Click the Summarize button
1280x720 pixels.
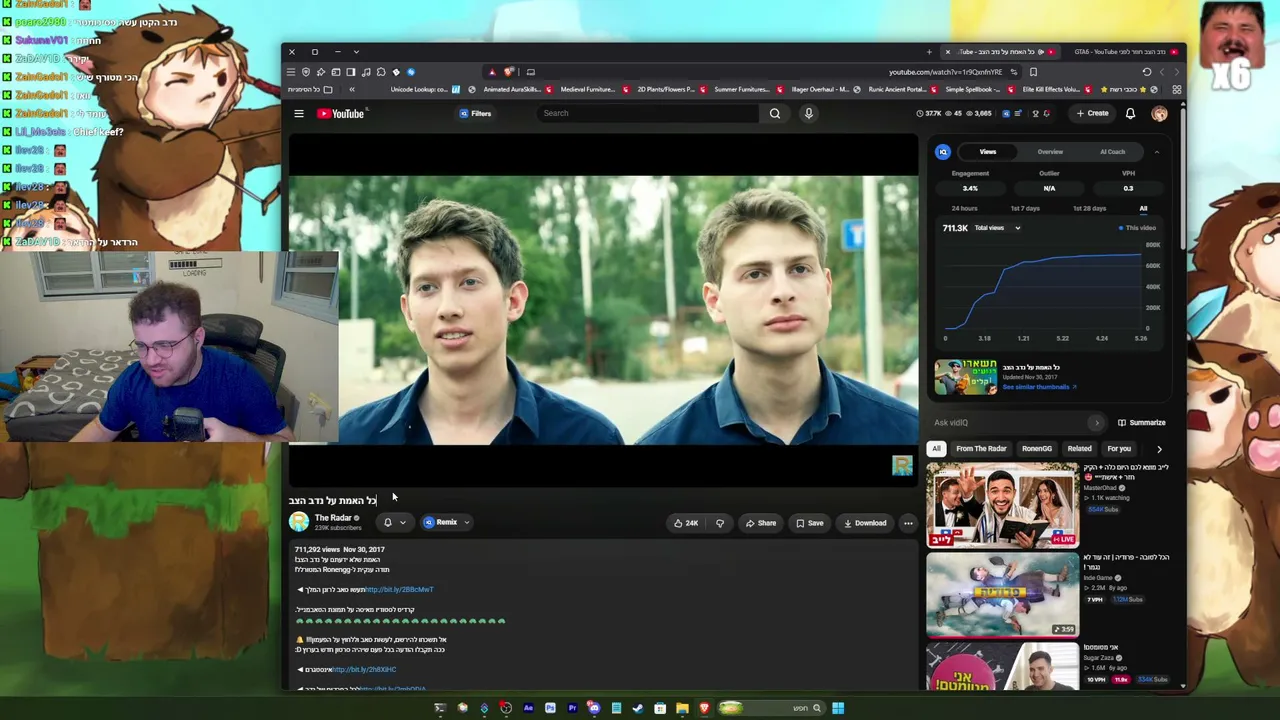click(x=1141, y=423)
